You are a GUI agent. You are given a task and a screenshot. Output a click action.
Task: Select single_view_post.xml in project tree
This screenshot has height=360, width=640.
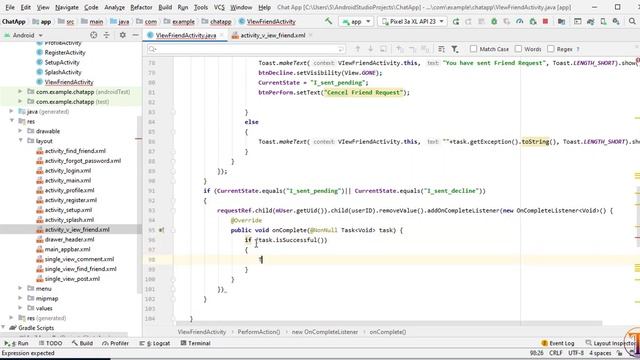pos(72,279)
